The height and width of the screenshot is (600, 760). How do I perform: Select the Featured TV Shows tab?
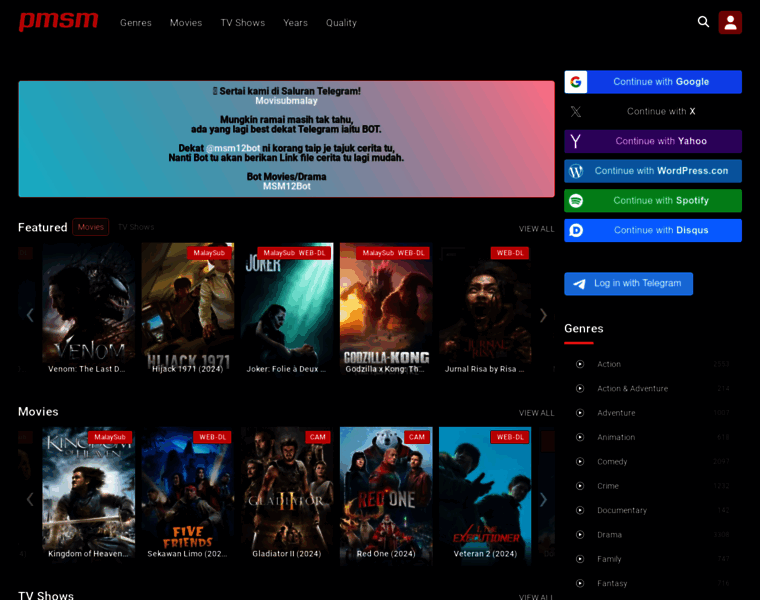coord(136,227)
